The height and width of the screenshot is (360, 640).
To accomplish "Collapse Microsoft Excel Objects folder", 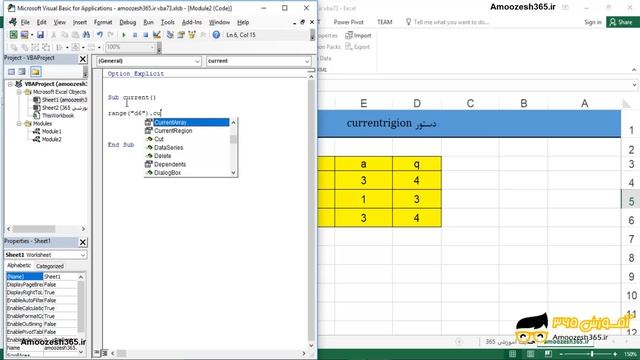I will pyautogui.click(x=19, y=92).
